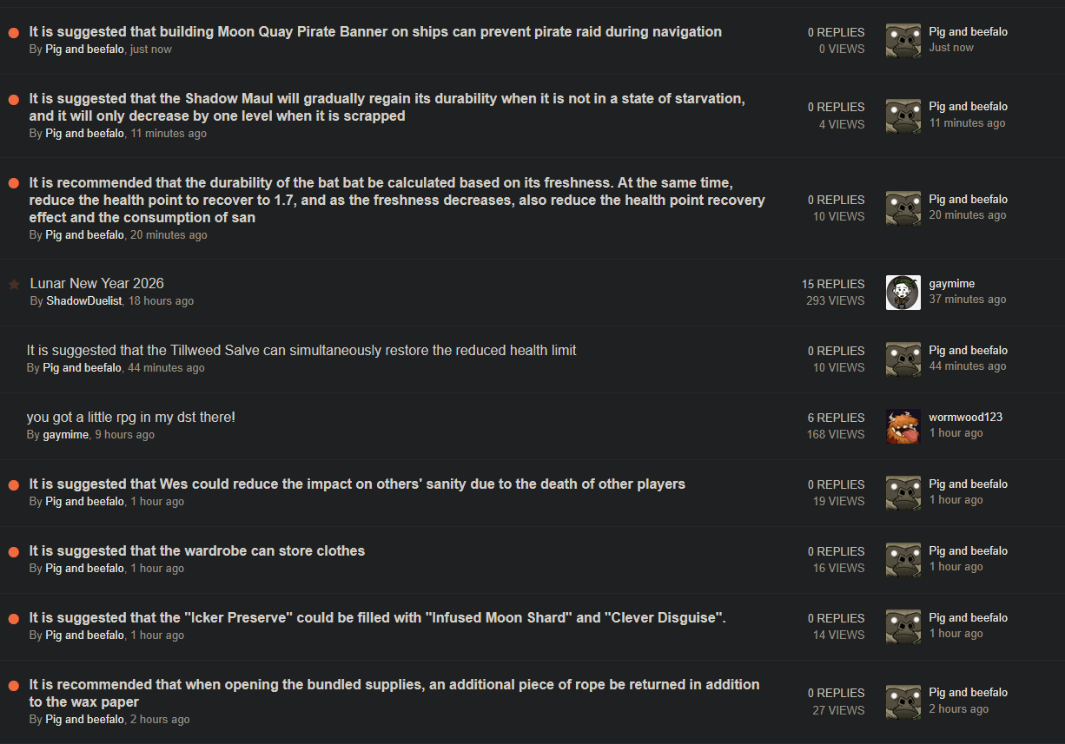The width and height of the screenshot is (1065, 744).
Task: Click Pig and beefalo avatar in Tillweed Salve row
Action: pyautogui.click(x=903, y=359)
